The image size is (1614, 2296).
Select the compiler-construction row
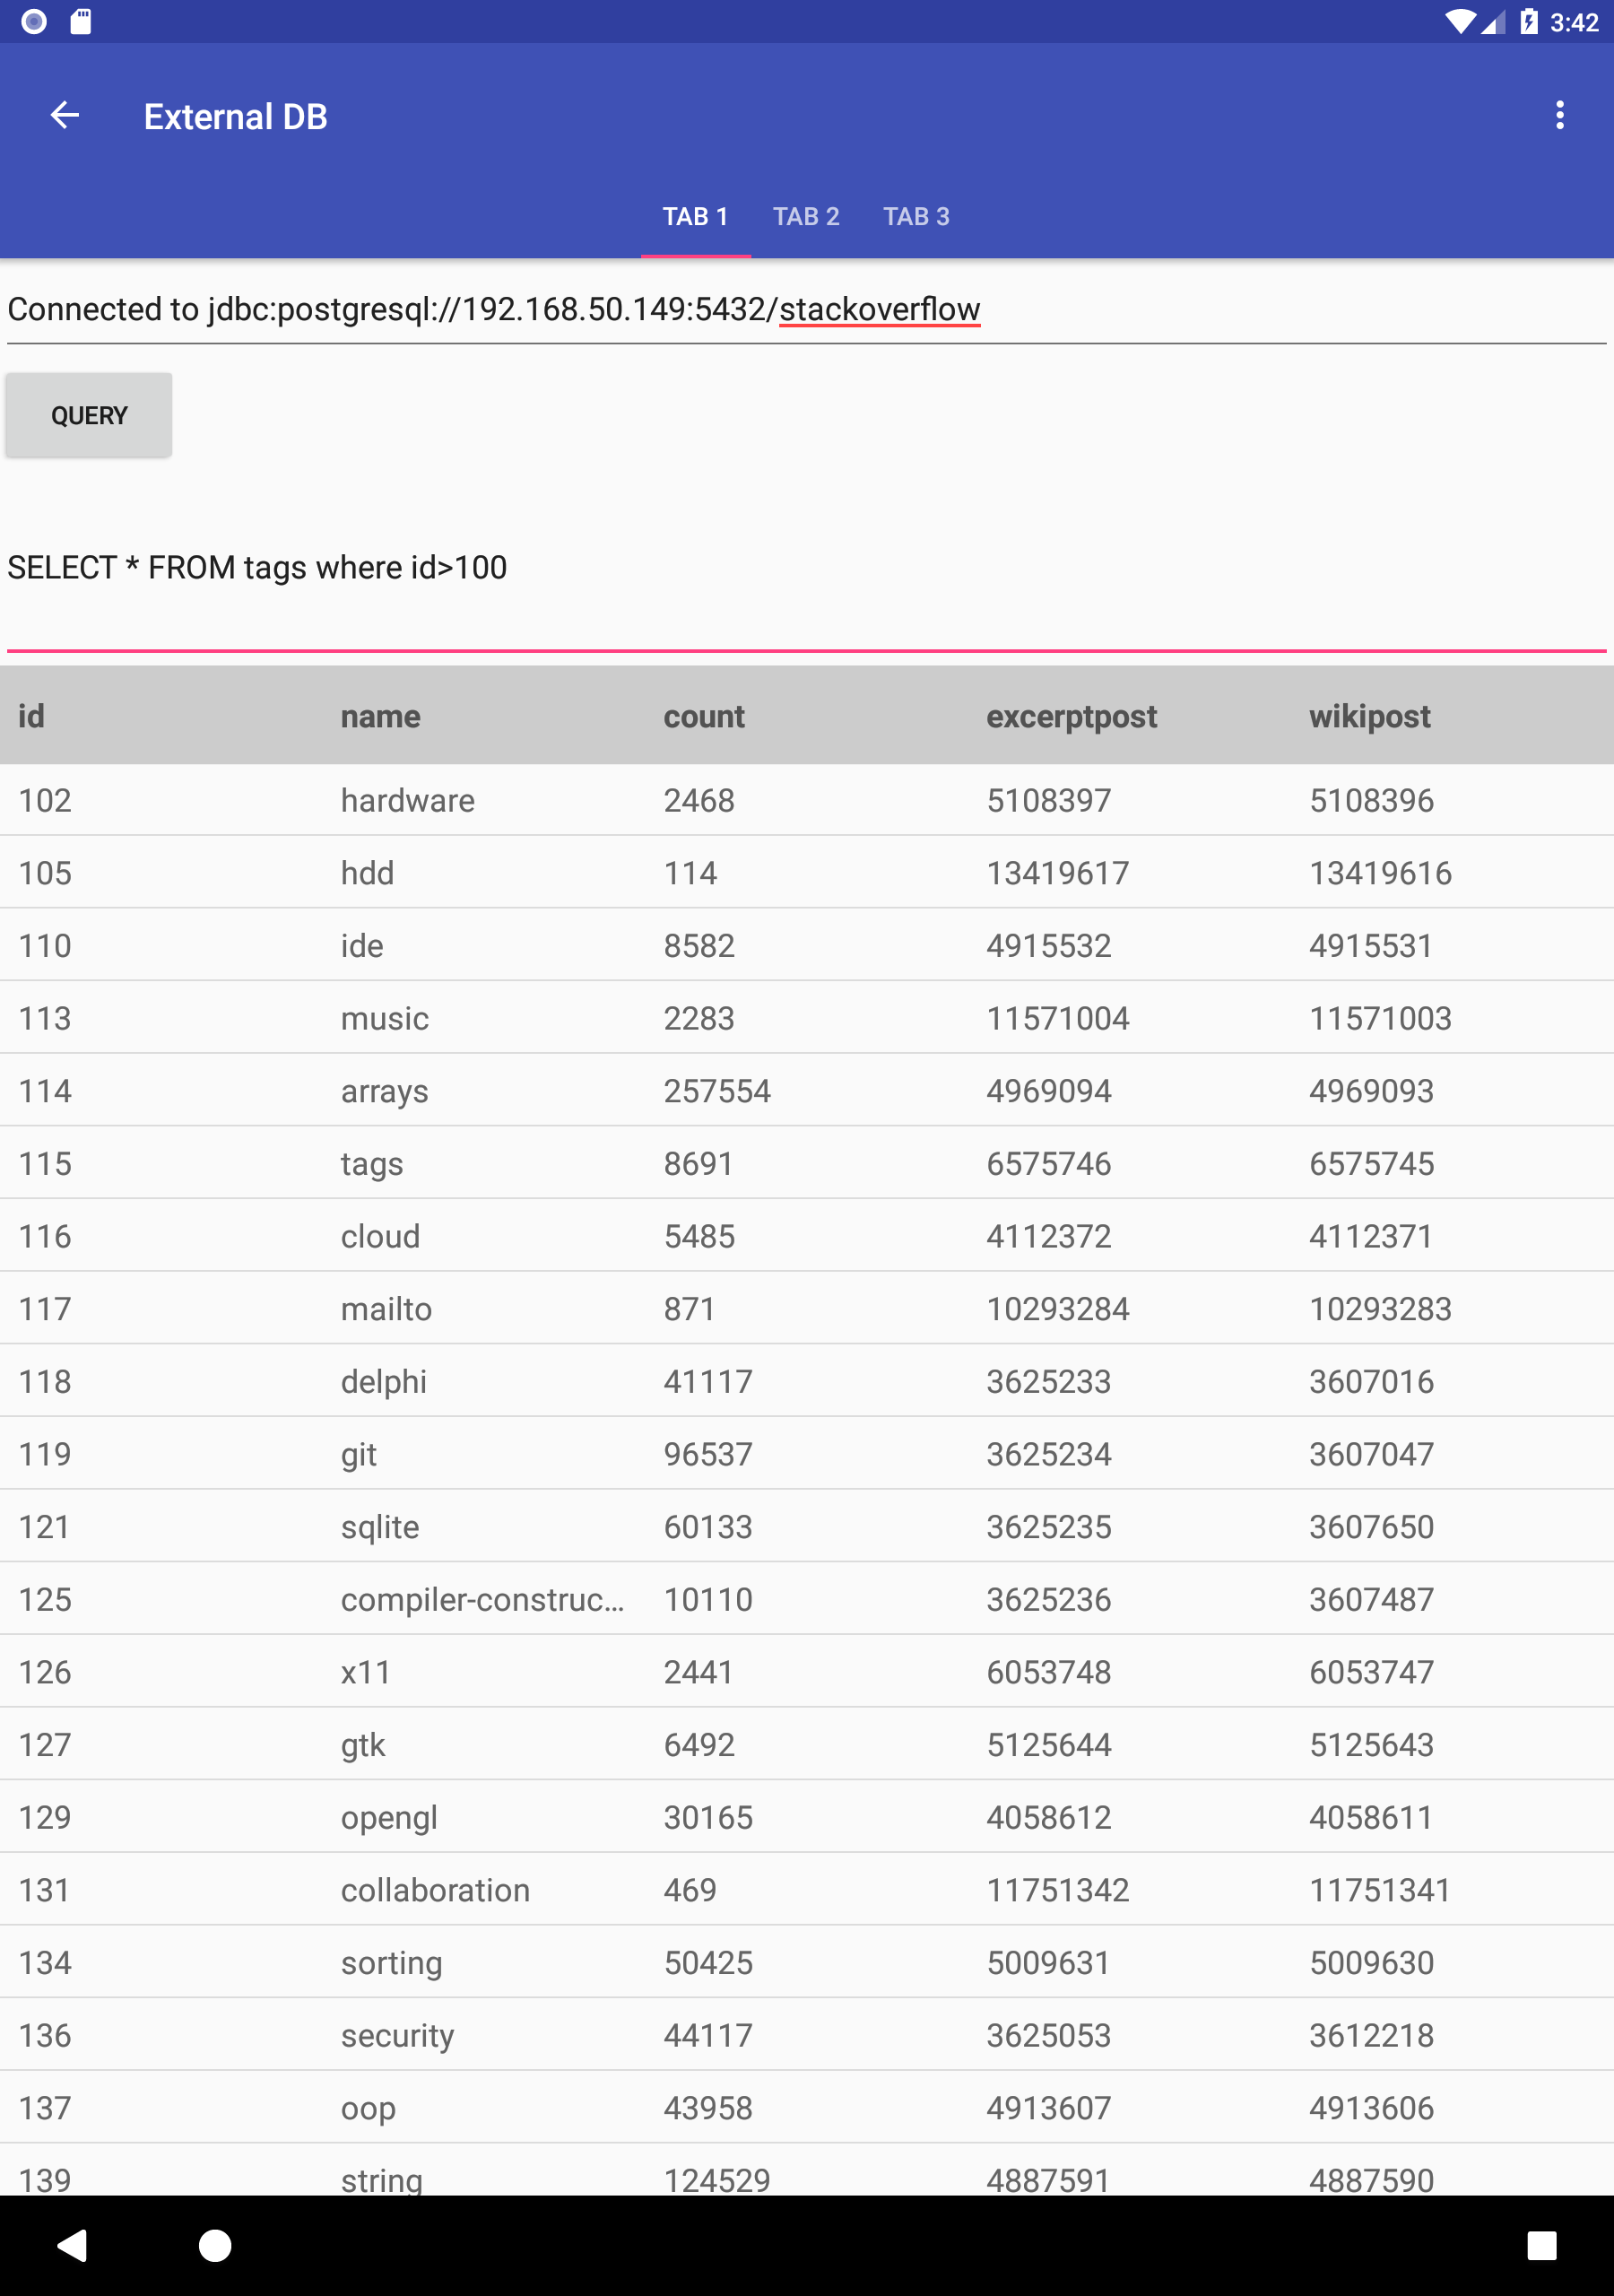(700, 1599)
